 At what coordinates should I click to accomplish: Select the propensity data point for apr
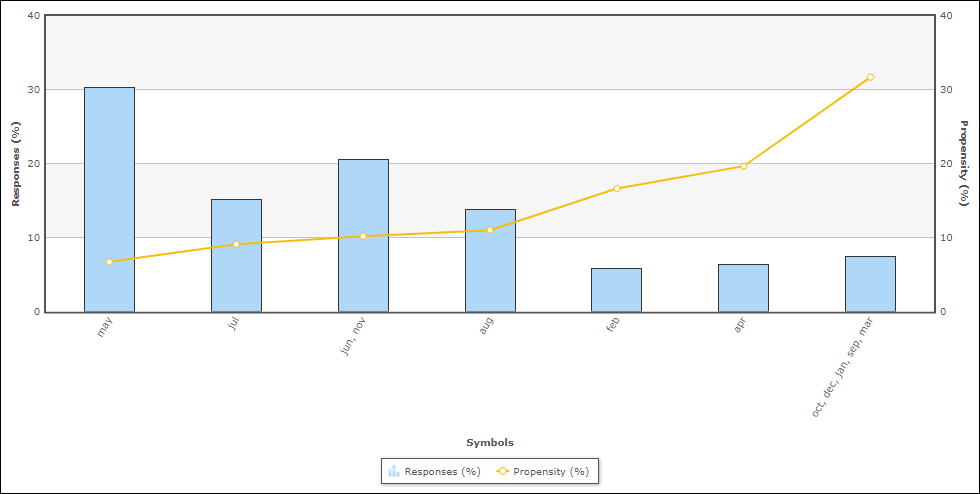(743, 166)
